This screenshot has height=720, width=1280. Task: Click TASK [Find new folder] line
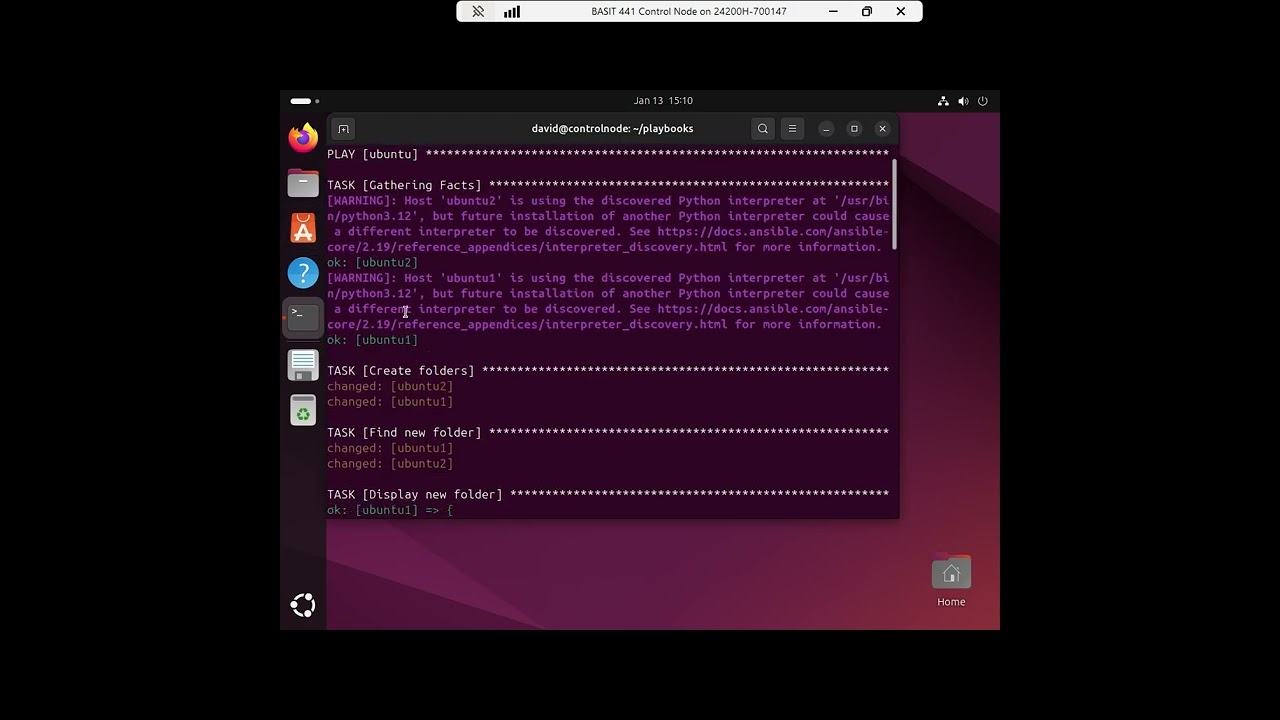tap(608, 433)
